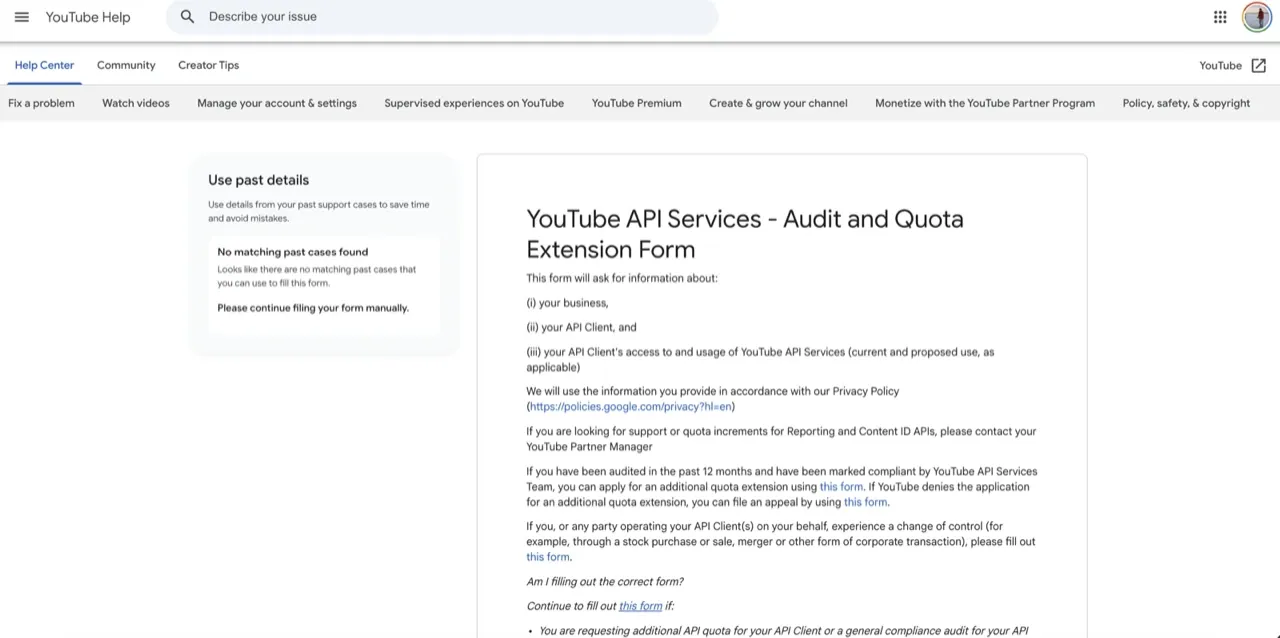Image resolution: width=1280 pixels, height=638 pixels.
Task: Click the 'Use past details' heading
Action: [258, 180]
